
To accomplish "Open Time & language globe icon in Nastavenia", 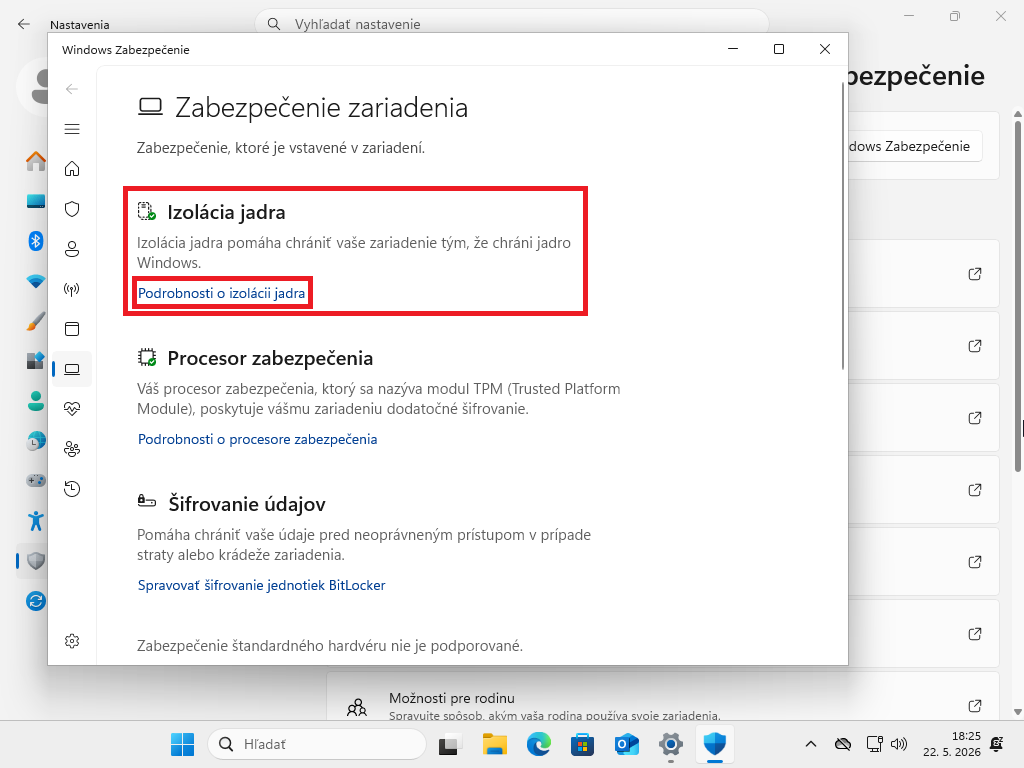I will coord(35,441).
